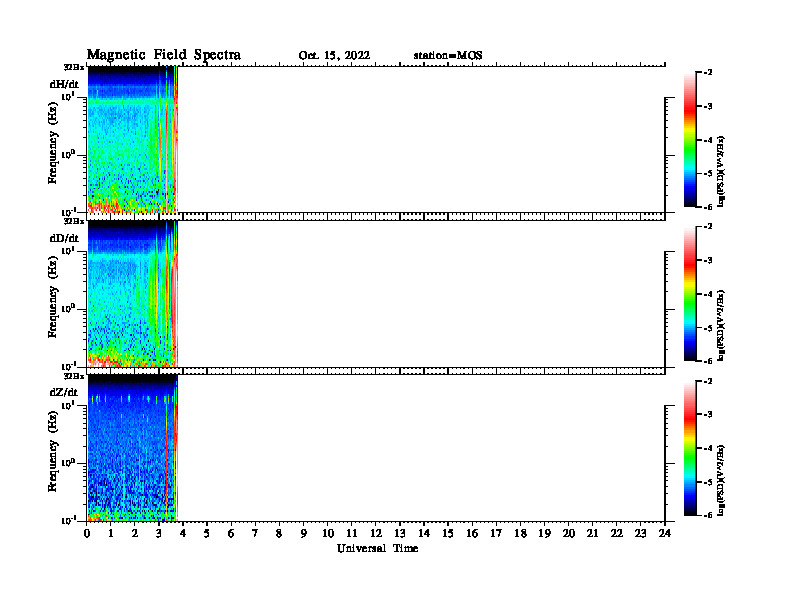The height and width of the screenshot is (612, 792).
Task: Click the "19" hour tick label
Action: tap(544, 533)
